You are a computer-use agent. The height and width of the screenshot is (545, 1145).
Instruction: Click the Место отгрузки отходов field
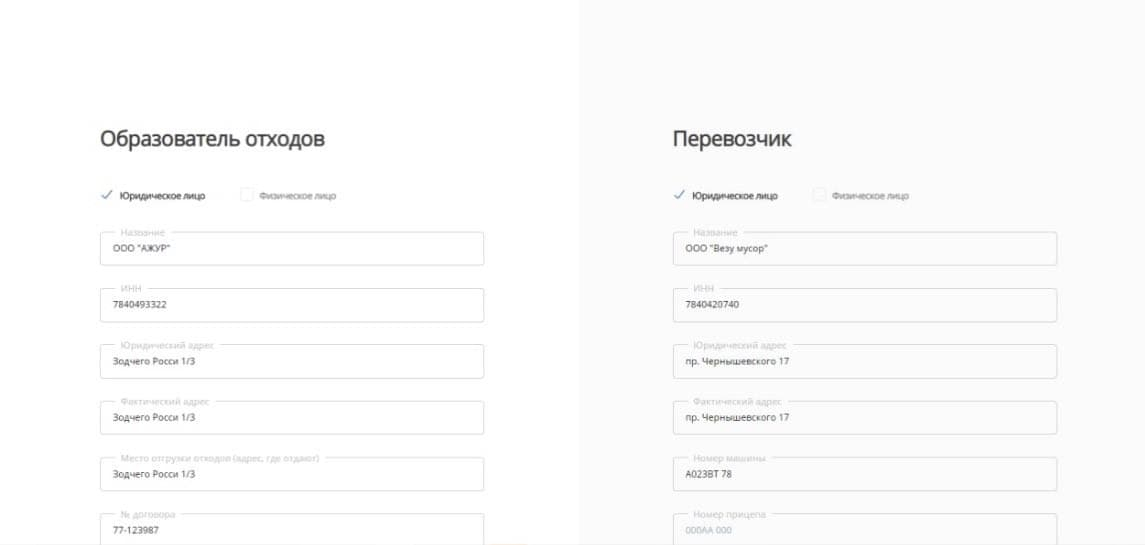[x=292, y=474]
